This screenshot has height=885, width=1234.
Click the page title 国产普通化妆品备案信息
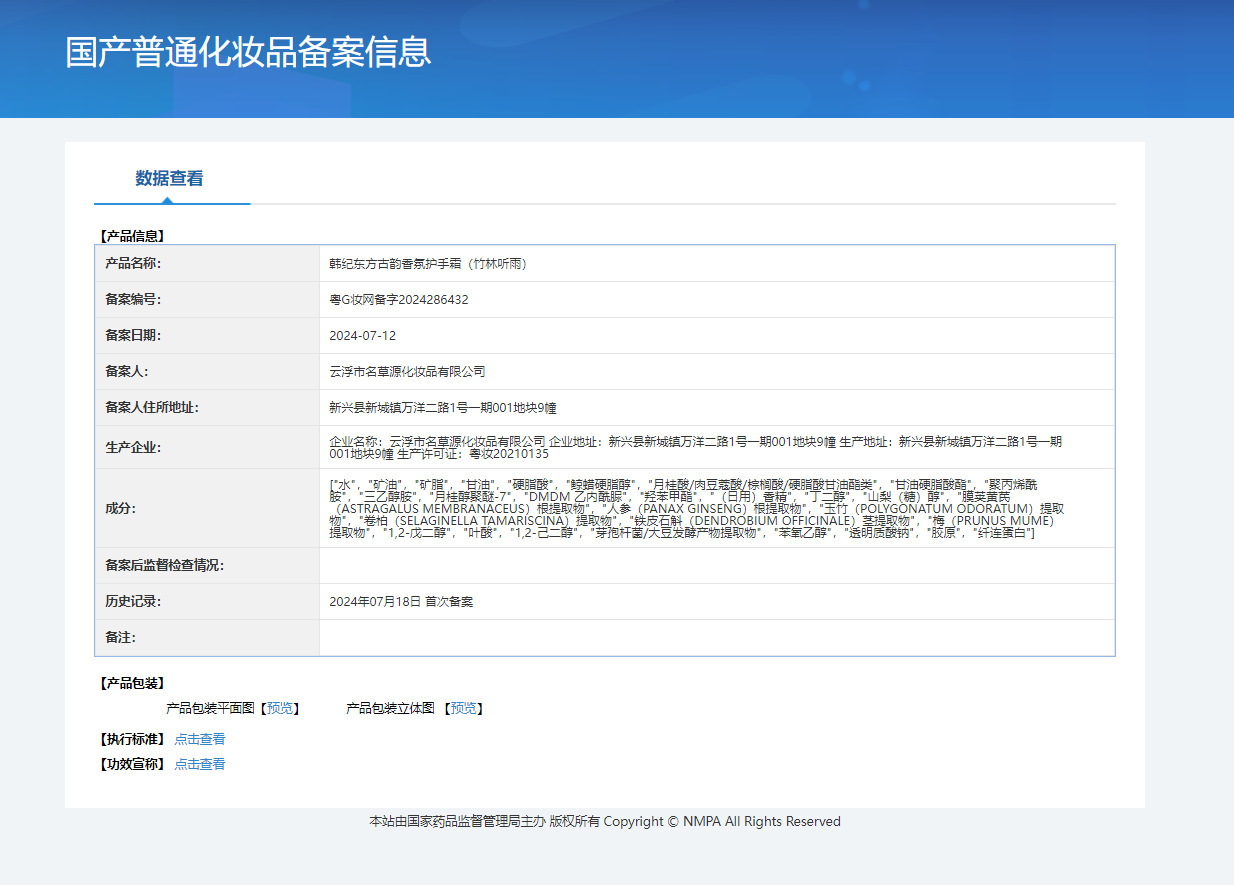point(248,52)
